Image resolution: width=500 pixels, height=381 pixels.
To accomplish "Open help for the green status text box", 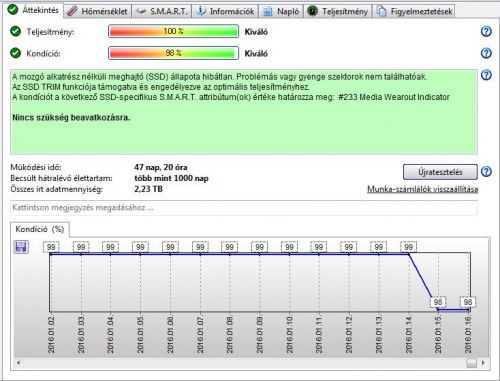I will click(486, 75).
